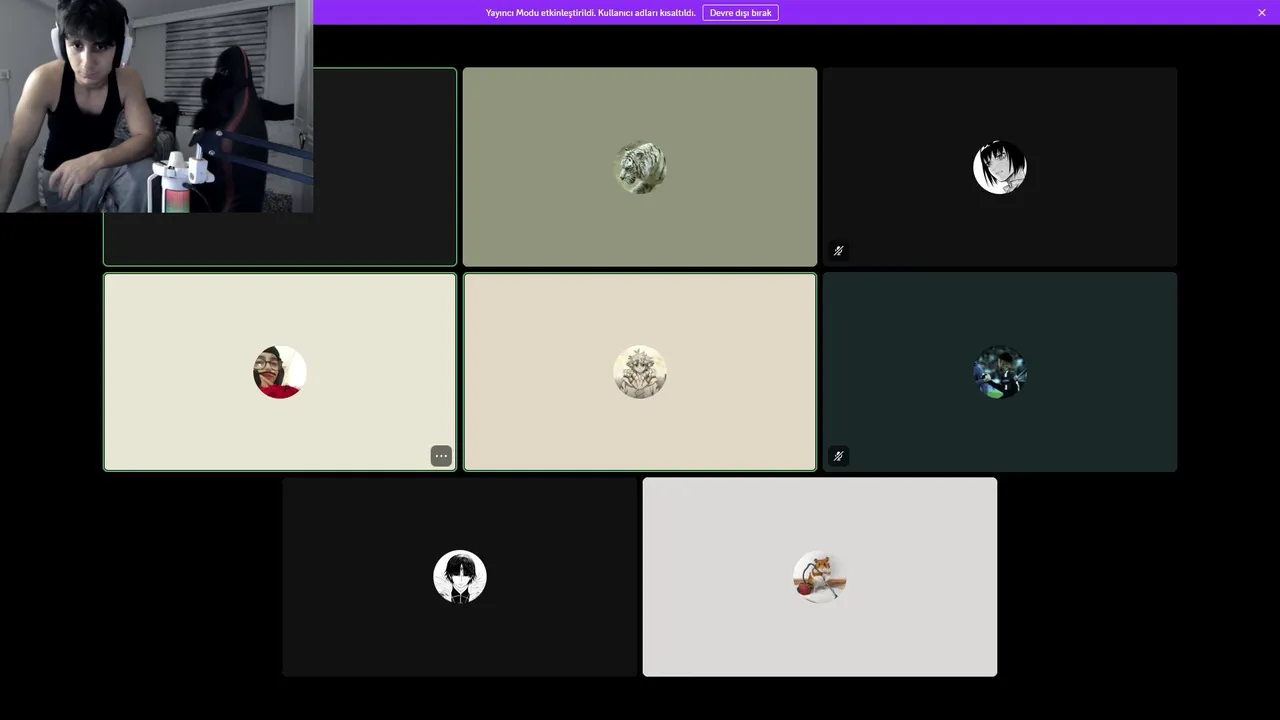Click the "Devre dışı bırak" button

click(x=740, y=13)
